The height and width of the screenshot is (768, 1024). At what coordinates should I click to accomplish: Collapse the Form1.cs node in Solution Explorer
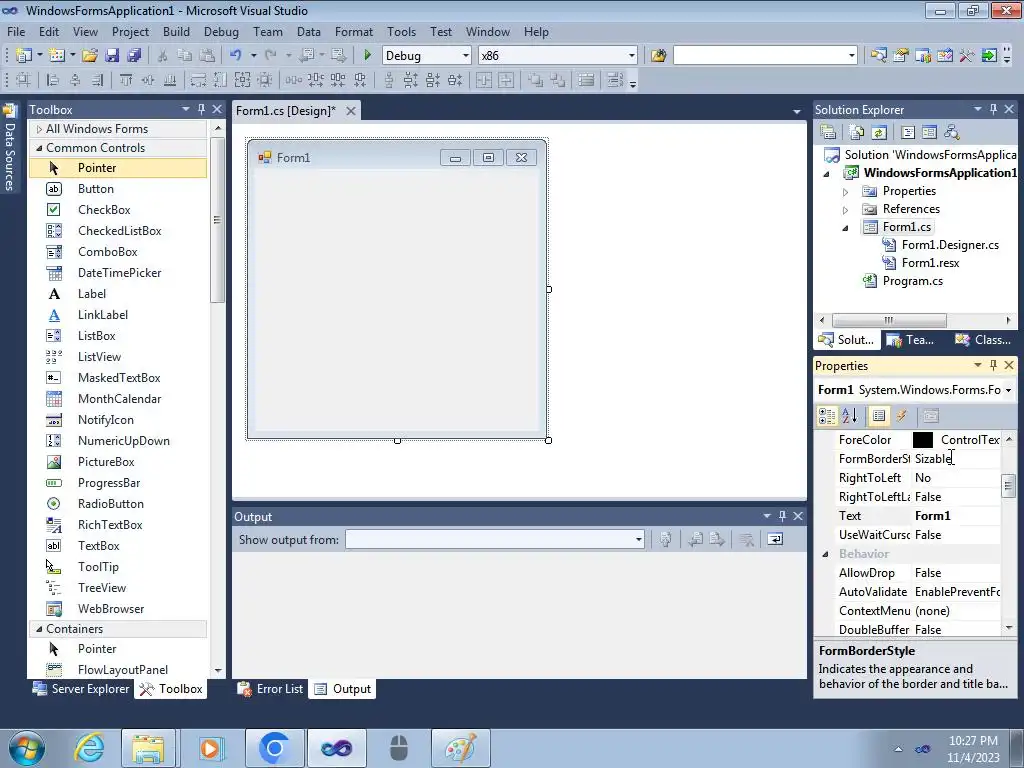846,228
